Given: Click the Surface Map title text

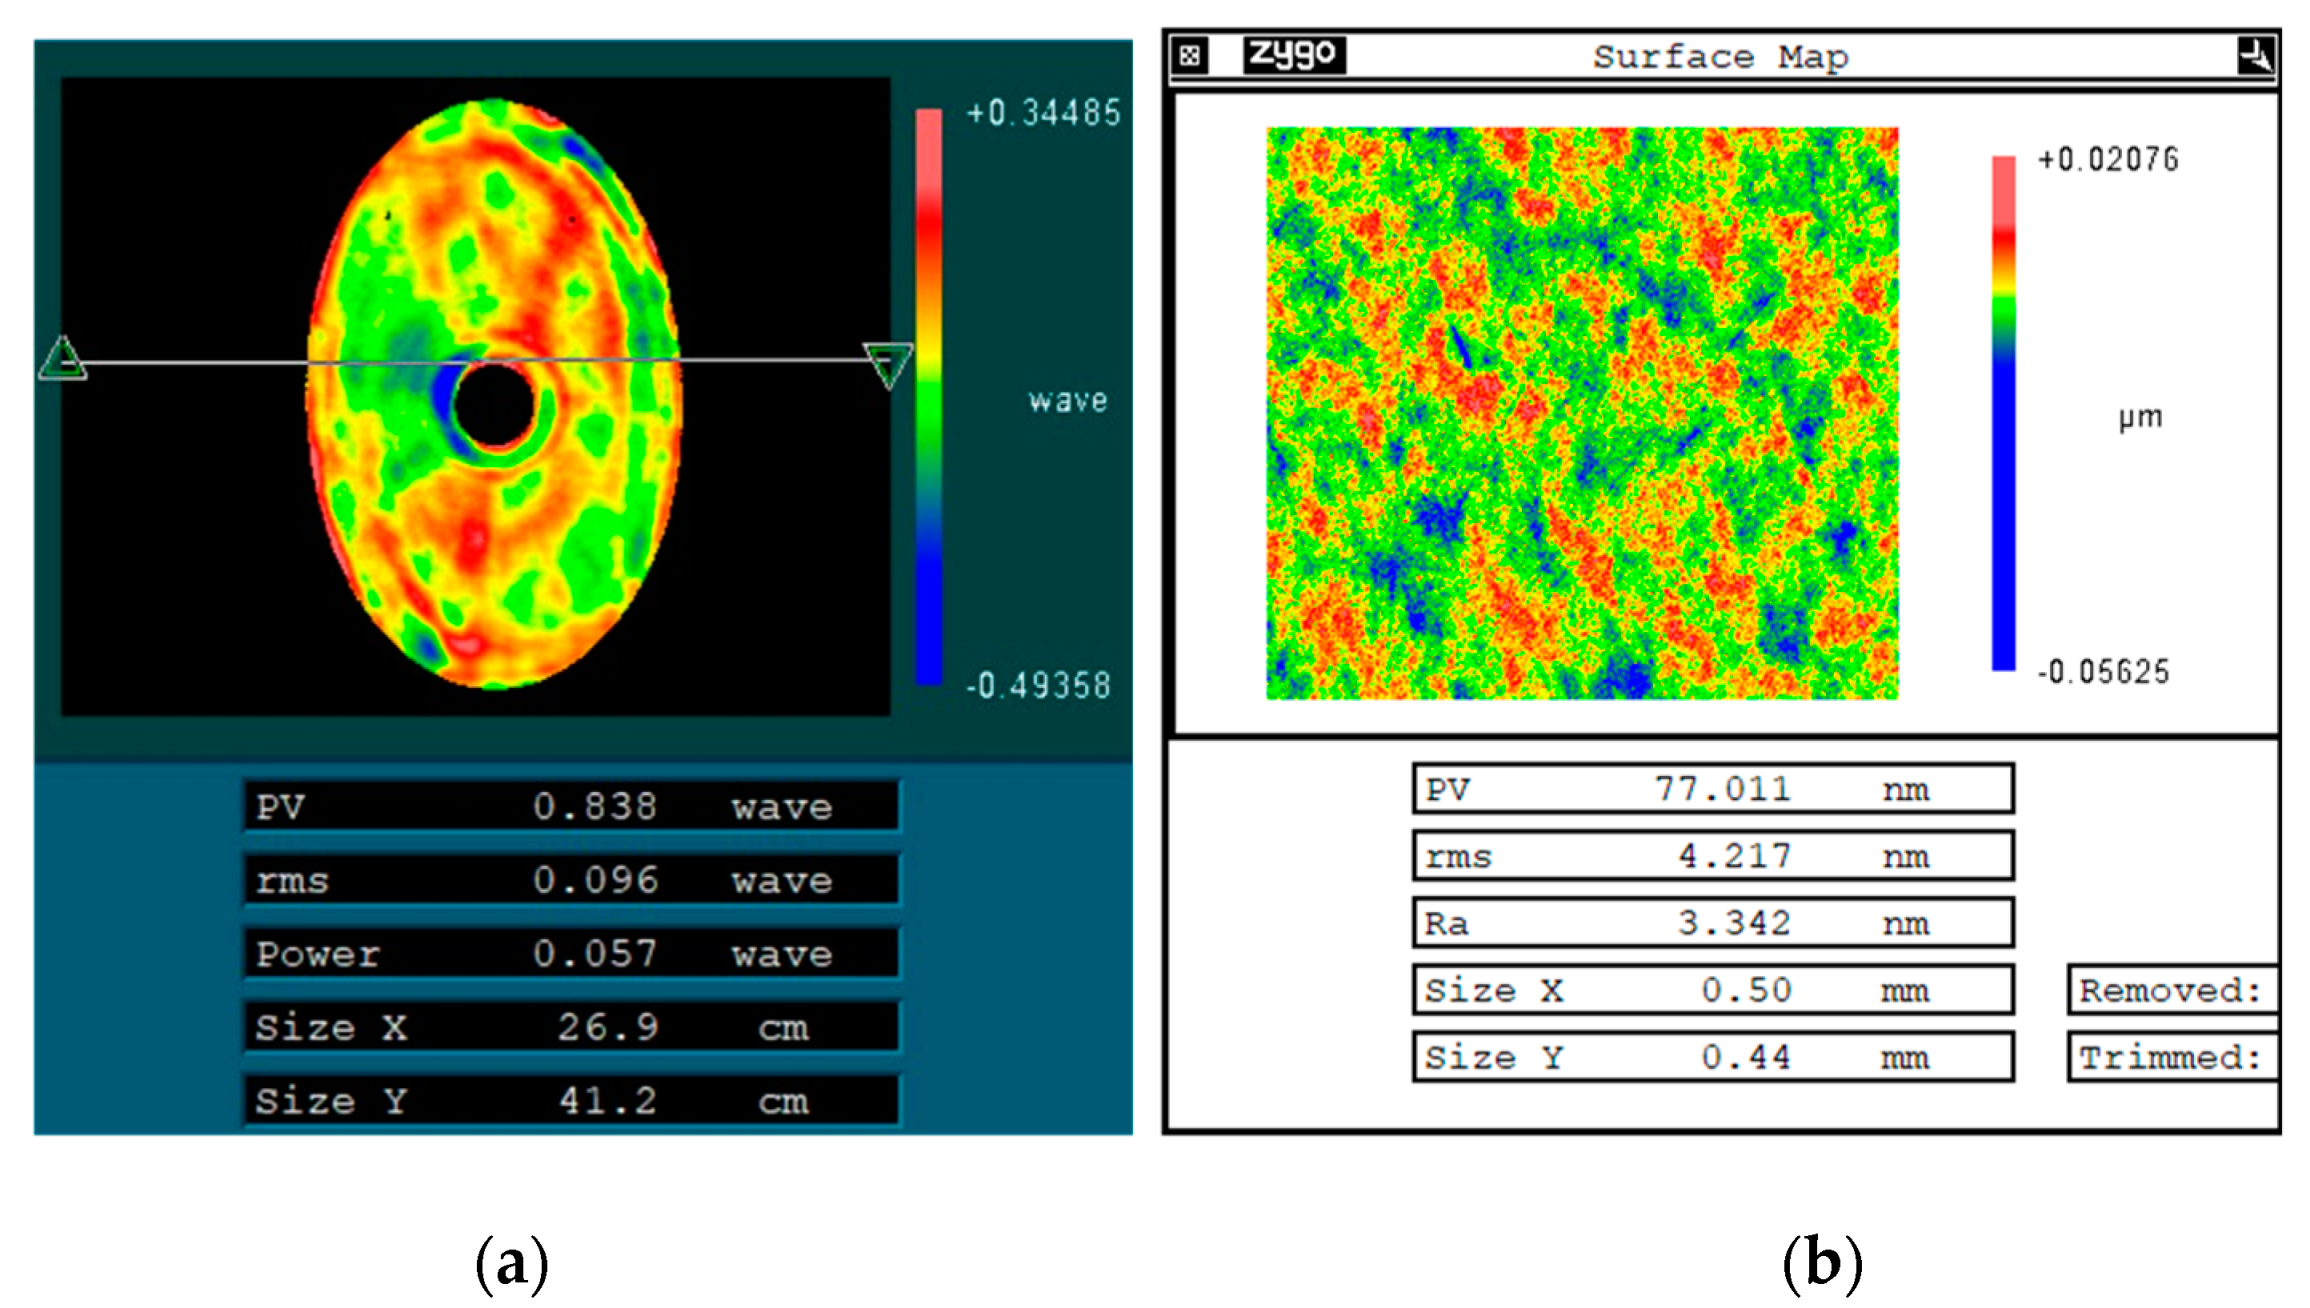Looking at the screenshot, I should [1720, 57].
